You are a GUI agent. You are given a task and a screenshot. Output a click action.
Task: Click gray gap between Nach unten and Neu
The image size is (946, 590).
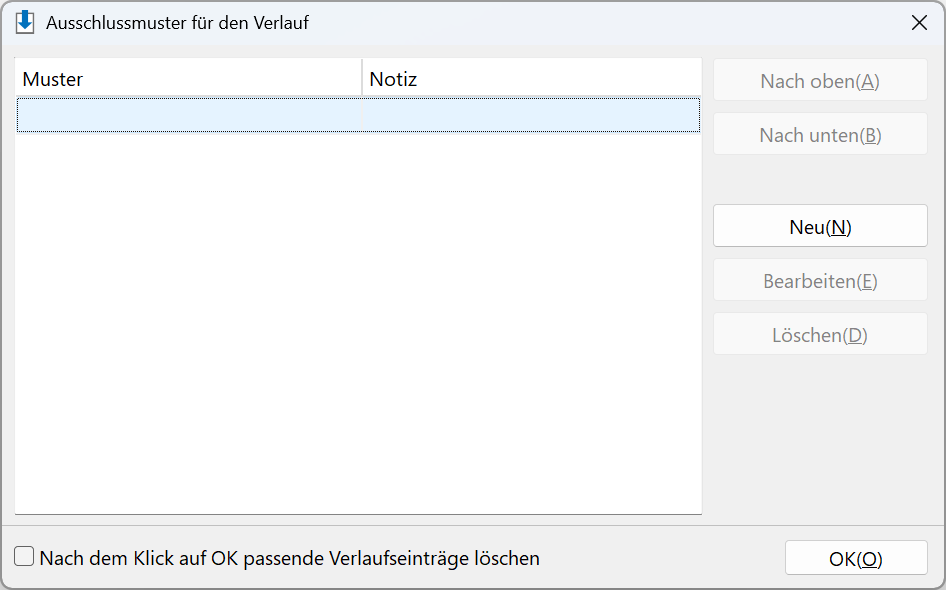point(820,180)
